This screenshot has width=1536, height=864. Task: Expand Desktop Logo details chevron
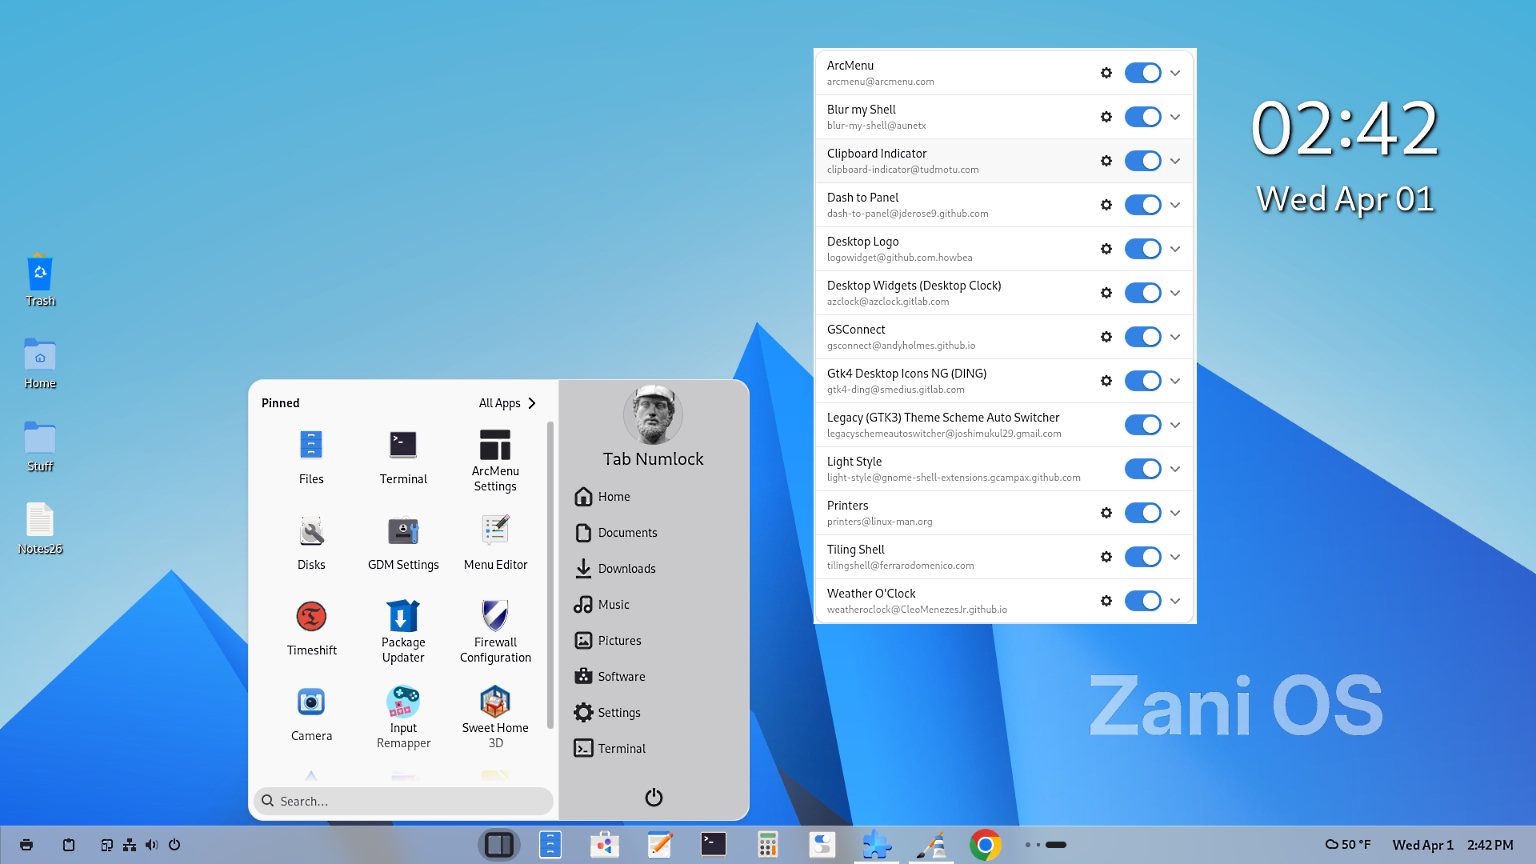tap(1175, 249)
